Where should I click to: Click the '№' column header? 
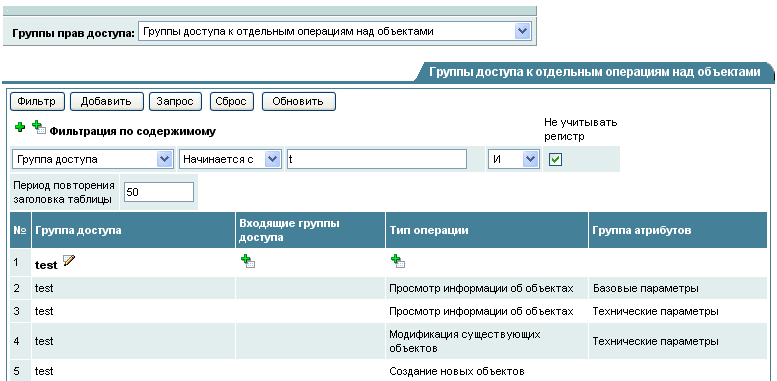point(20,230)
